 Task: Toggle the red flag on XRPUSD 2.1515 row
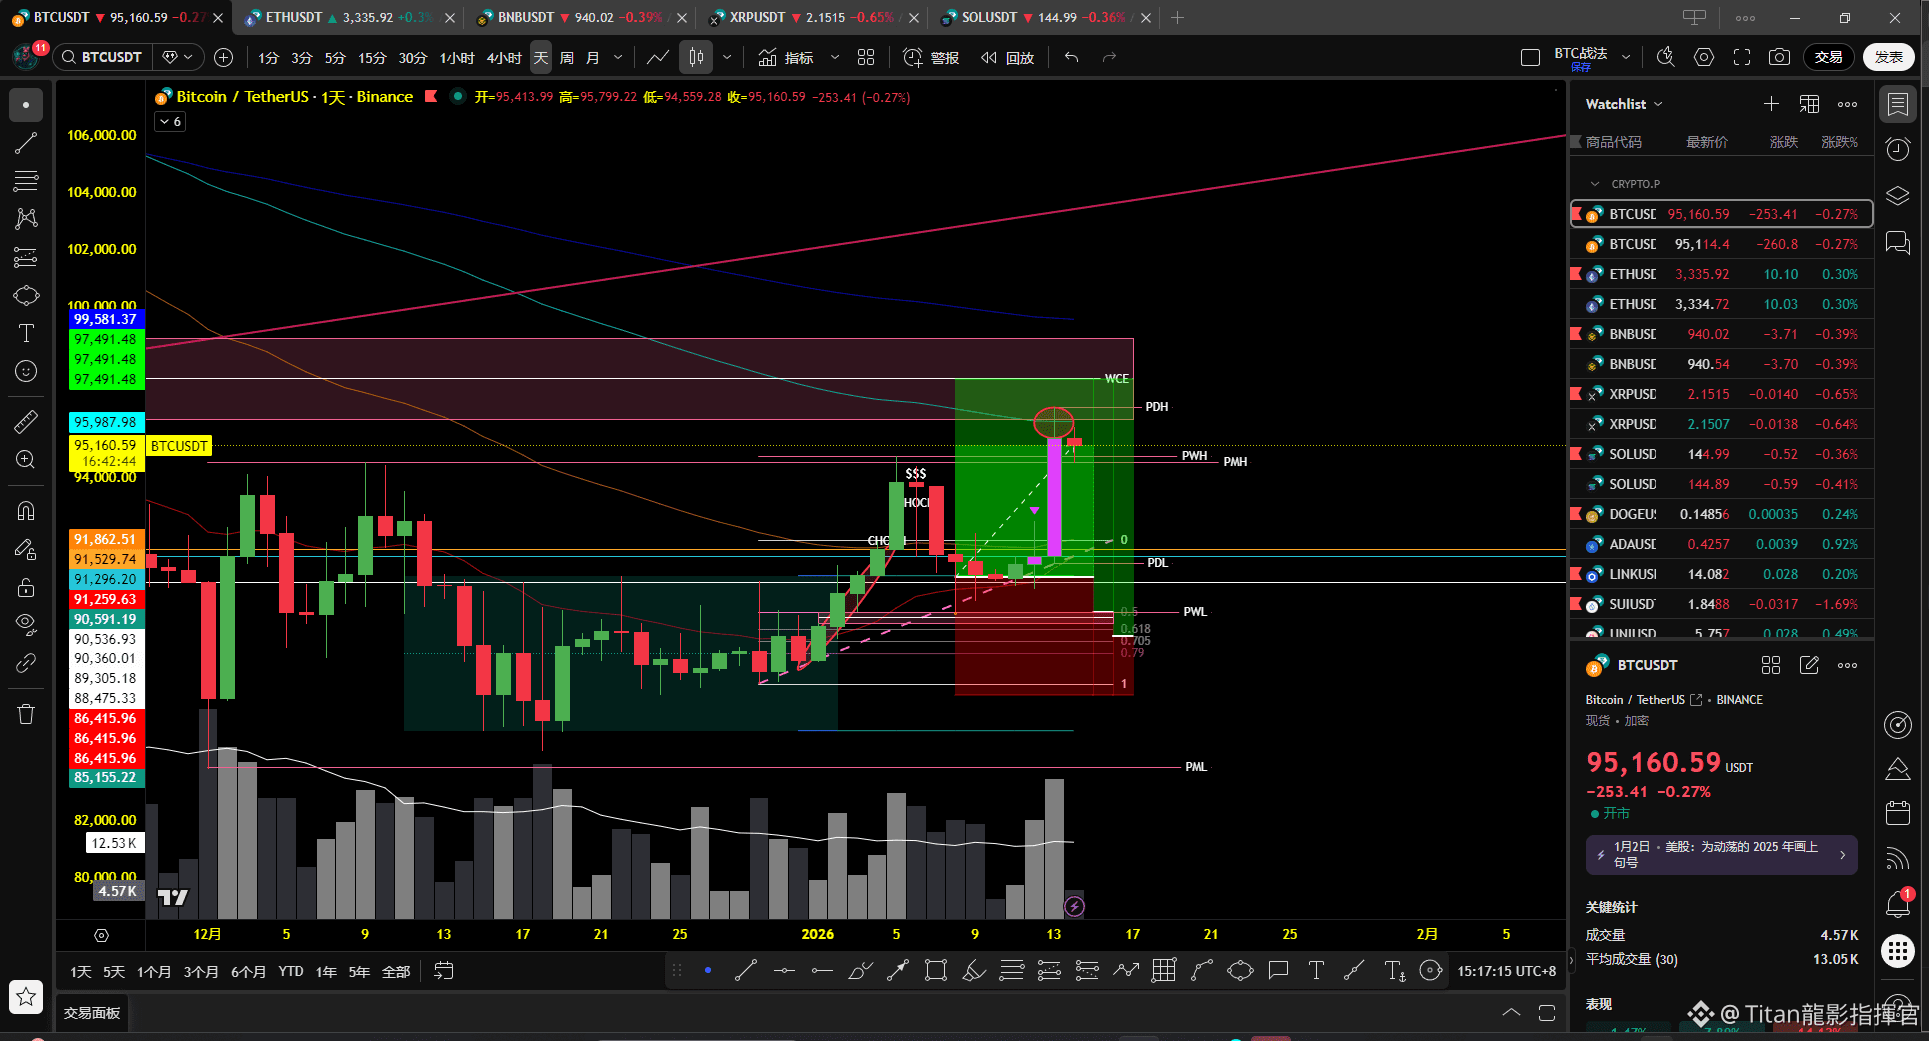(x=1576, y=394)
